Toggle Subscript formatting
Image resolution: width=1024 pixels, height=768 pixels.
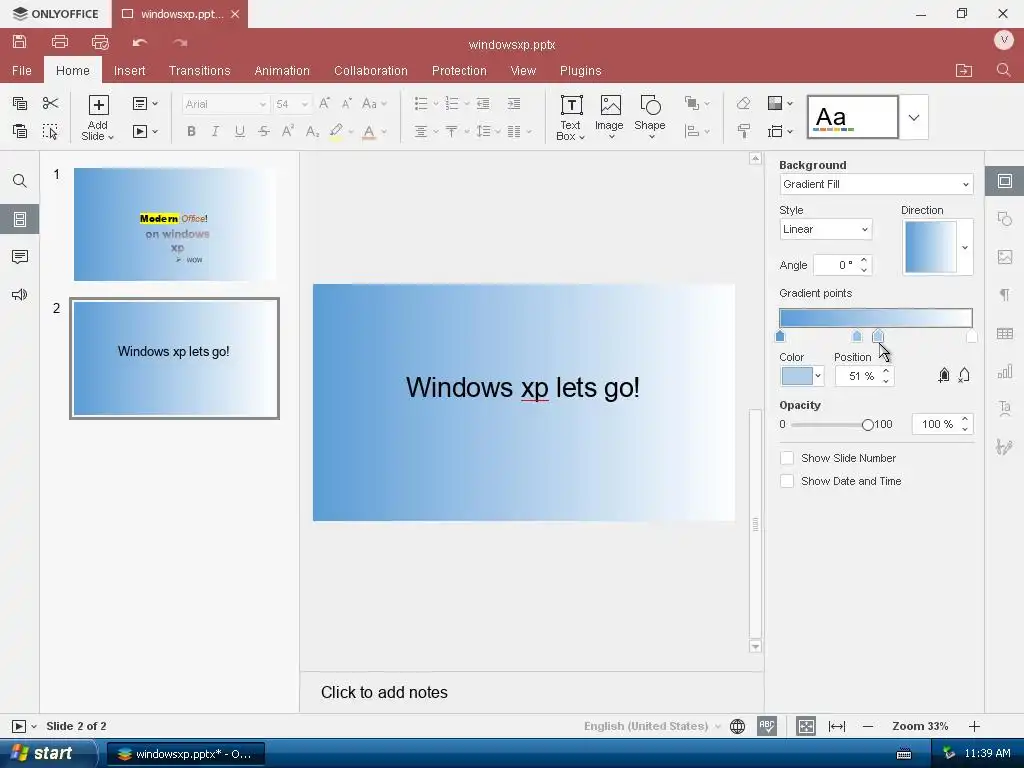tap(312, 131)
